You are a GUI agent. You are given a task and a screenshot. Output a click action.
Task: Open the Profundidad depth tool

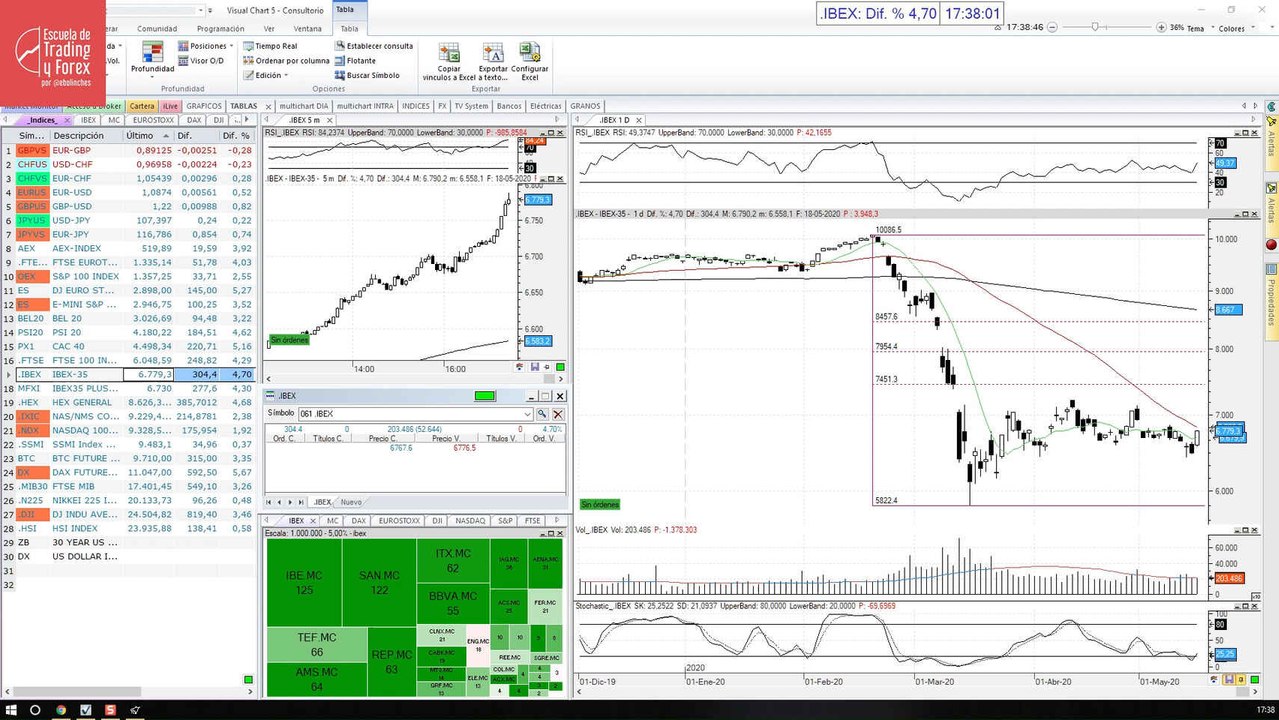[x=152, y=59]
